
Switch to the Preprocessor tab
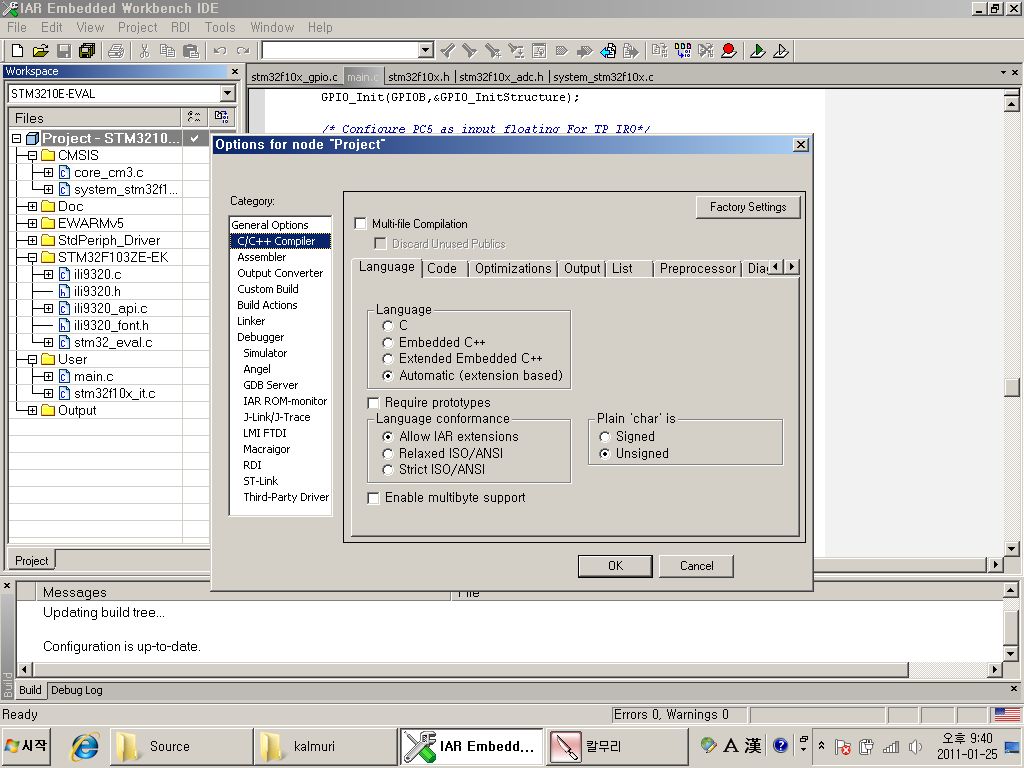pos(697,268)
